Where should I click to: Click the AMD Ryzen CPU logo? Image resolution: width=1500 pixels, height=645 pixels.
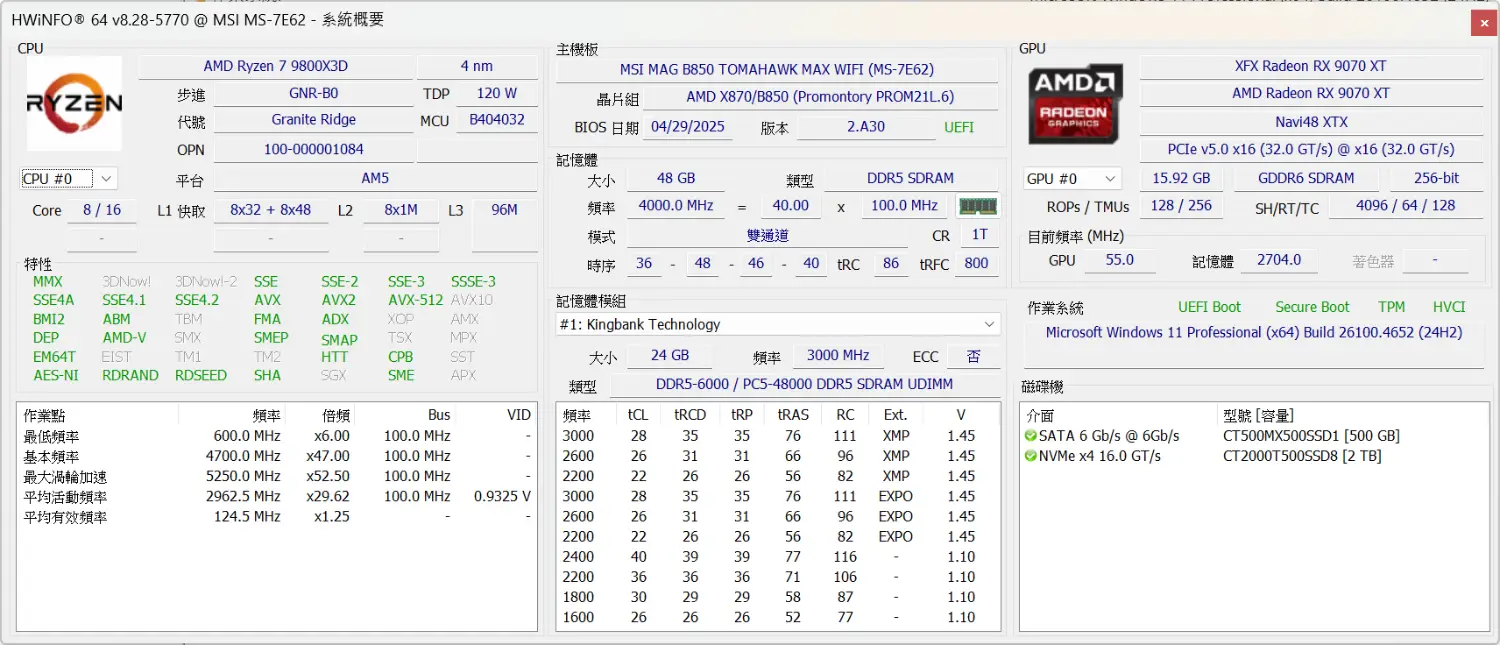[x=74, y=103]
